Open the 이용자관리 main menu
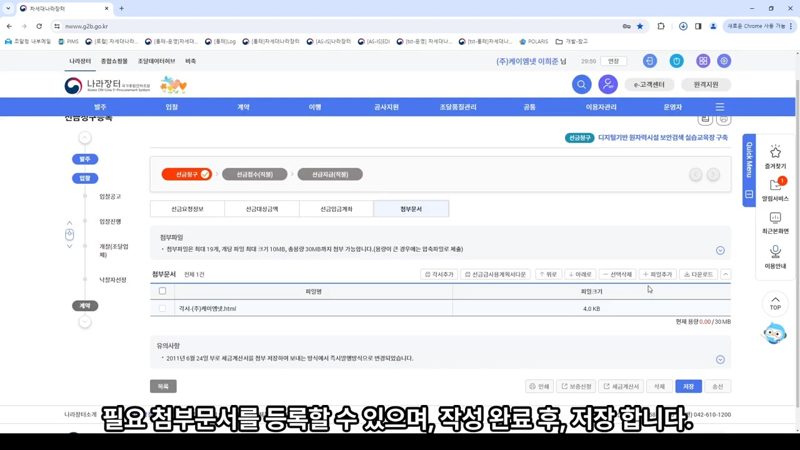Image resolution: width=800 pixels, height=450 pixels. (x=601, y=107)
